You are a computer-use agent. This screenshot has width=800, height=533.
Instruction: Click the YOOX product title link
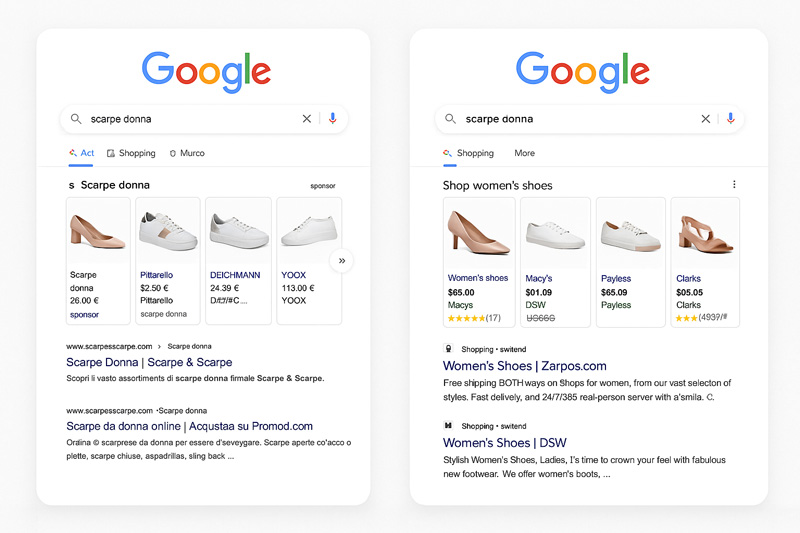293,275
